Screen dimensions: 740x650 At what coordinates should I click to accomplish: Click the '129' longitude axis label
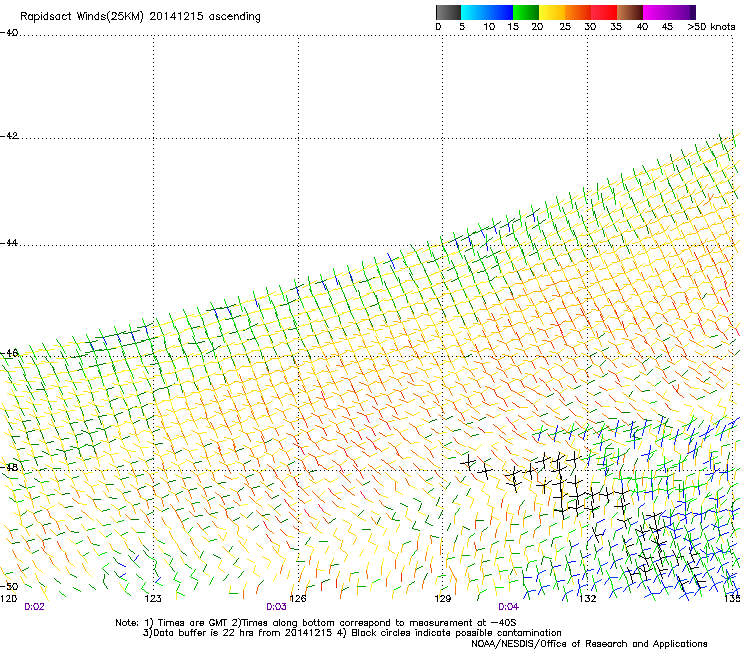(x=443, y=599)
